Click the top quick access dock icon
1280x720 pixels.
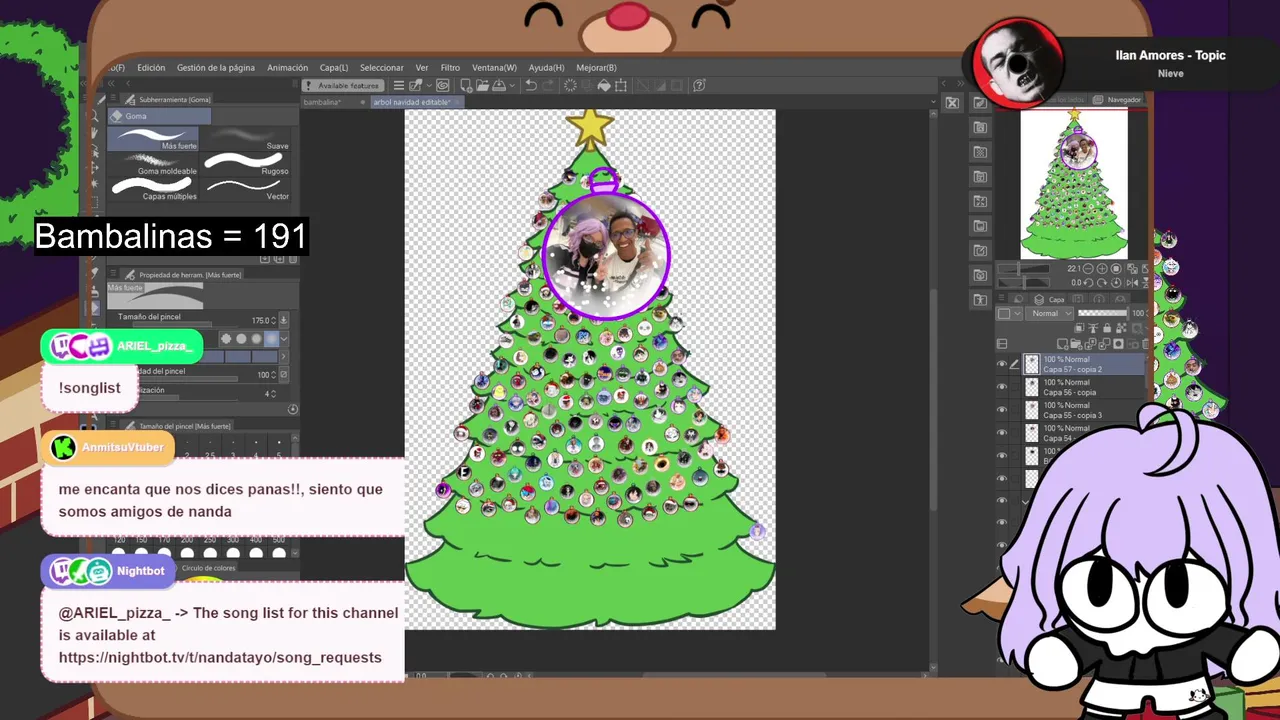pyautogui.click(x=981, y=103)
